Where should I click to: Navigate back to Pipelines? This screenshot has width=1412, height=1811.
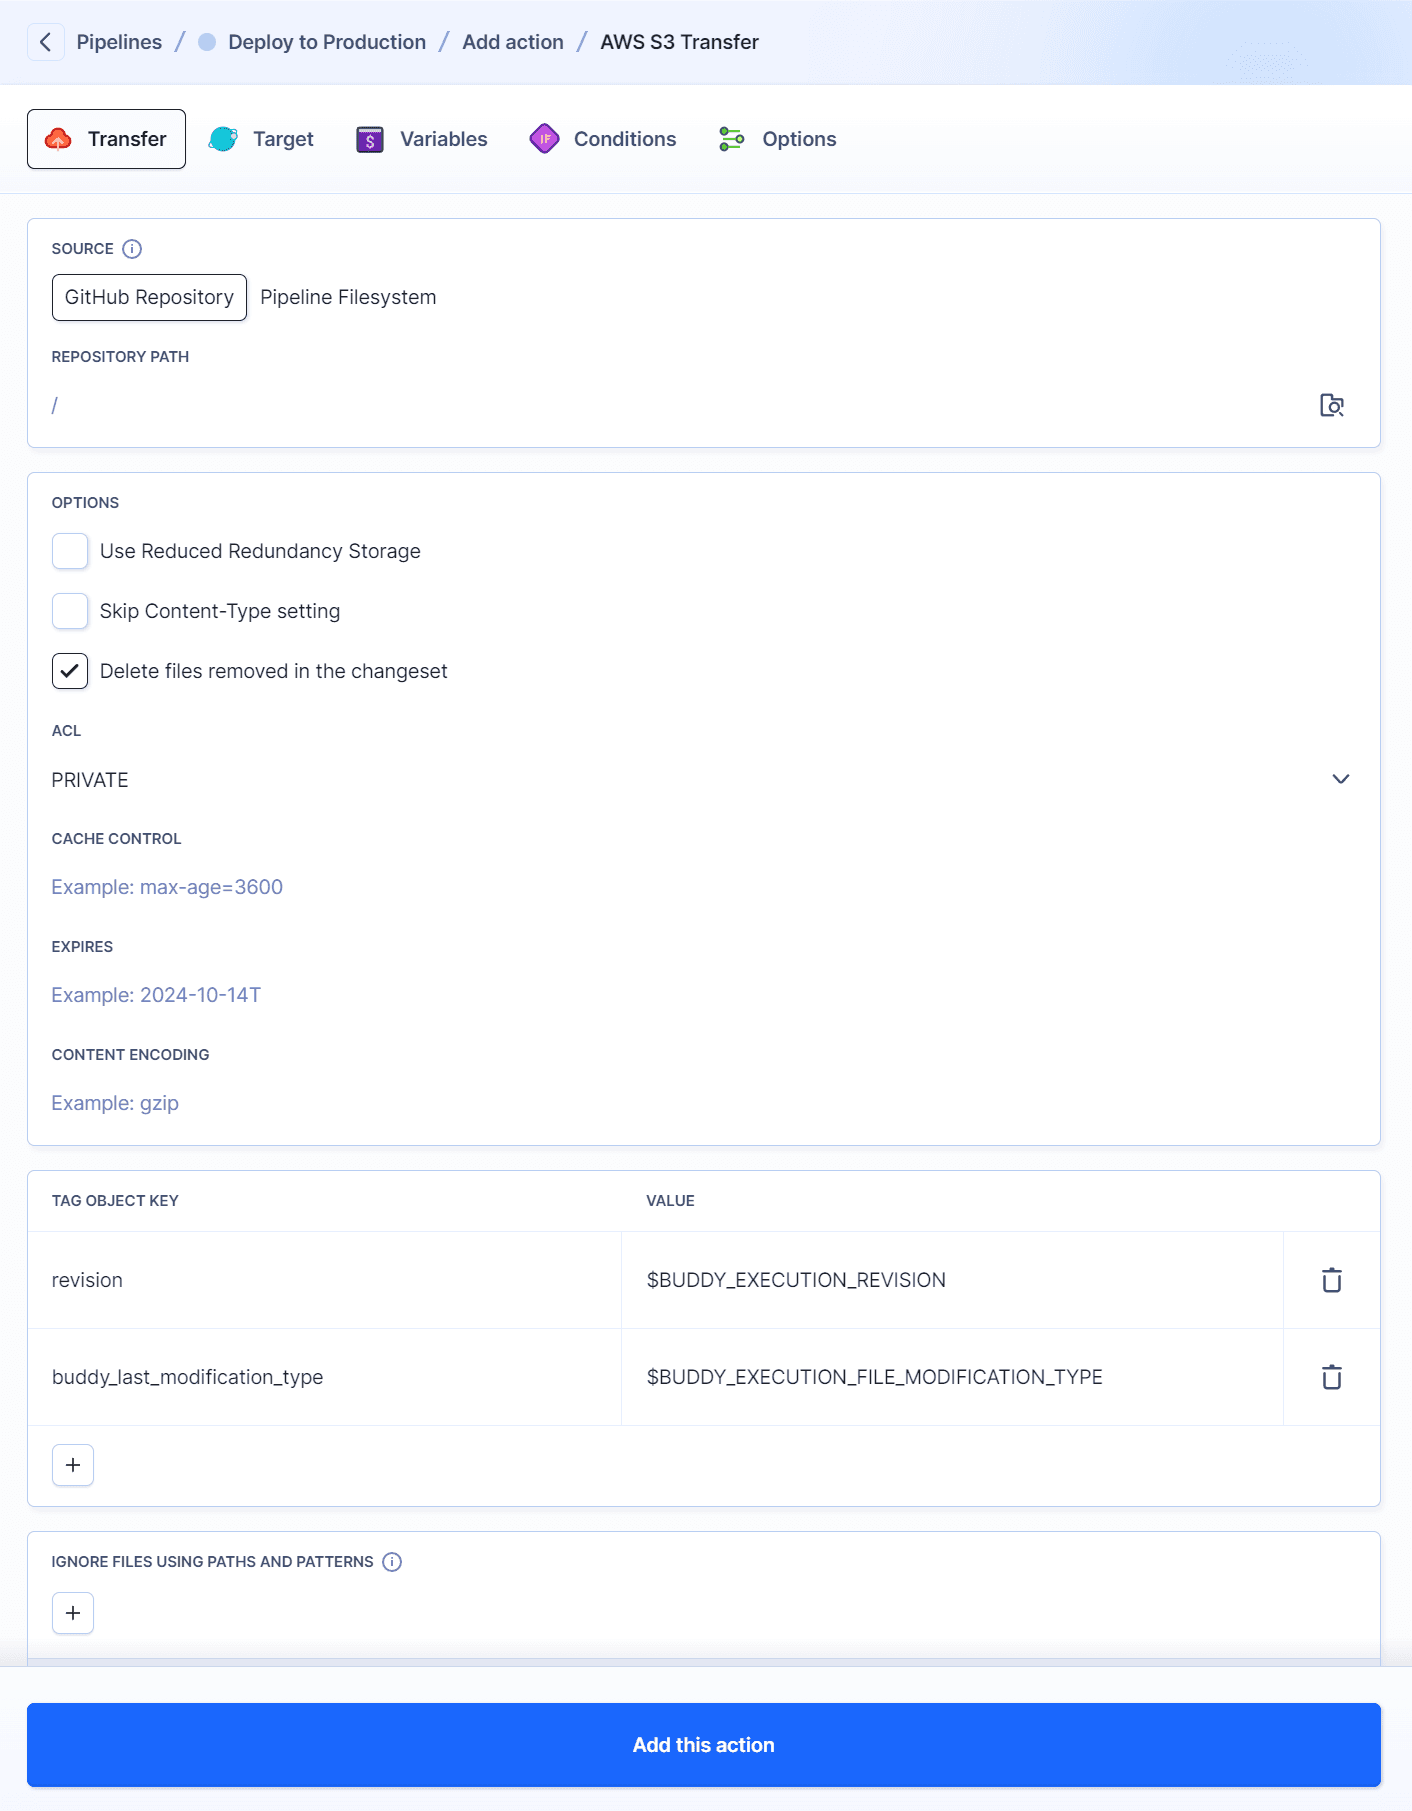(x=119, y=42)
